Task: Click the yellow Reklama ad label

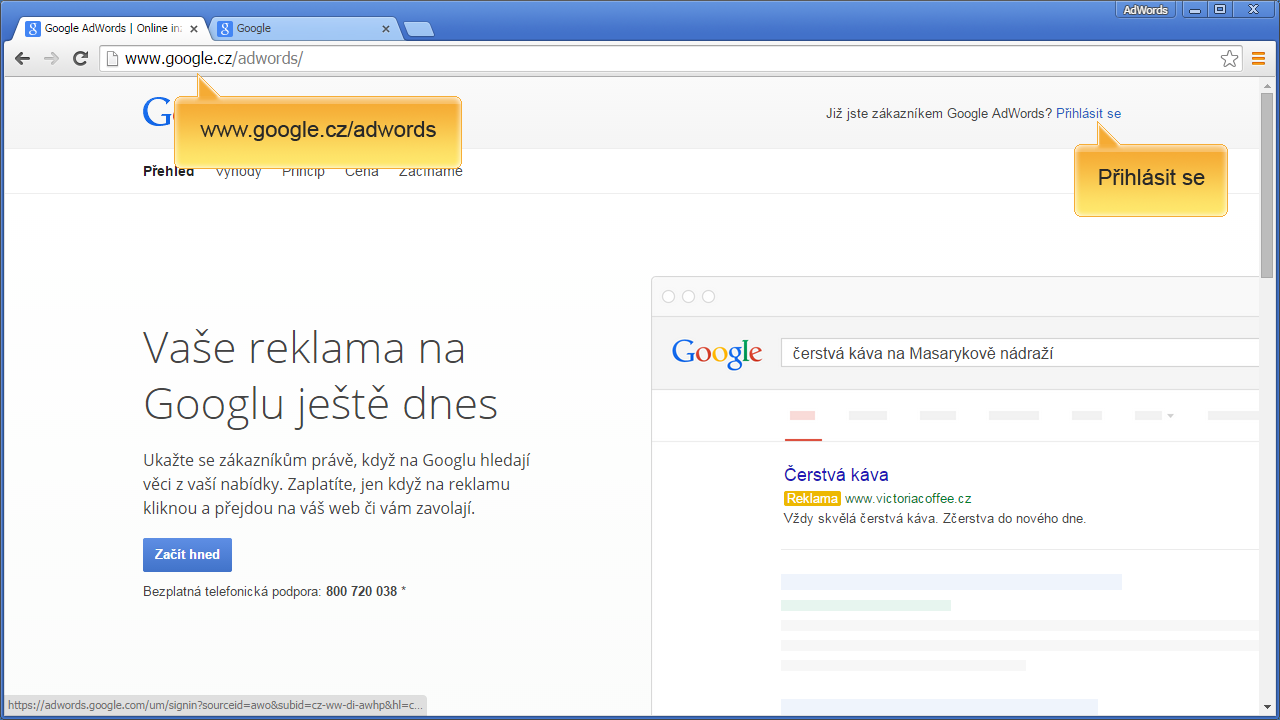Action: point(812,498)
